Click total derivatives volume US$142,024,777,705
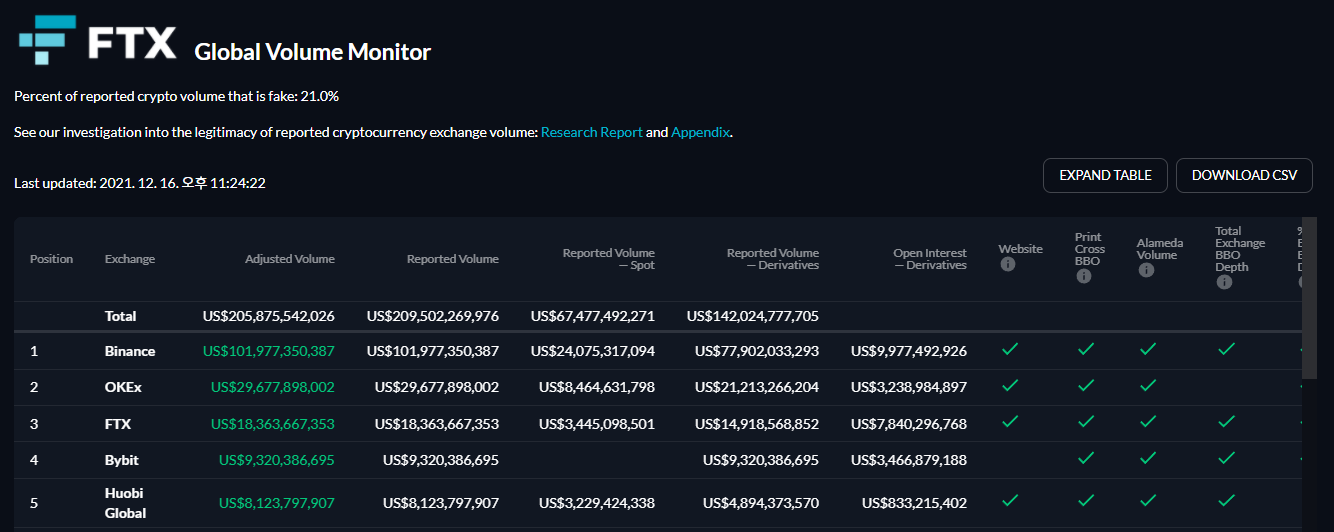The image size is (1334, 532). pyautogui.click(x=753, y=316)
